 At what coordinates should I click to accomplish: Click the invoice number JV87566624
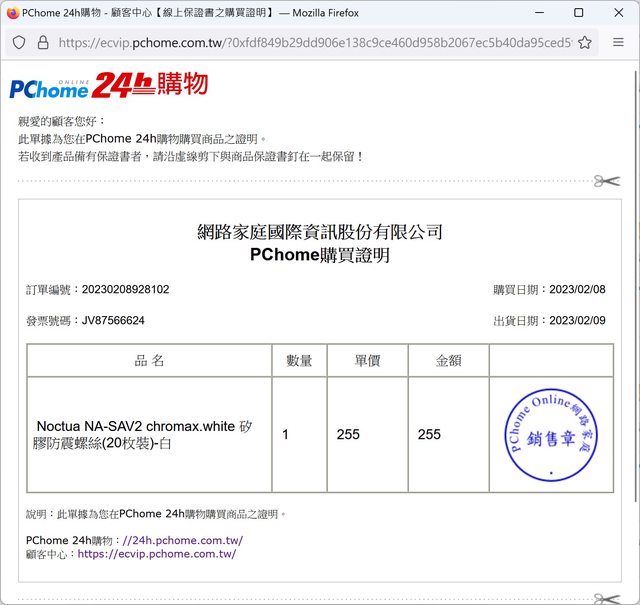113,320
